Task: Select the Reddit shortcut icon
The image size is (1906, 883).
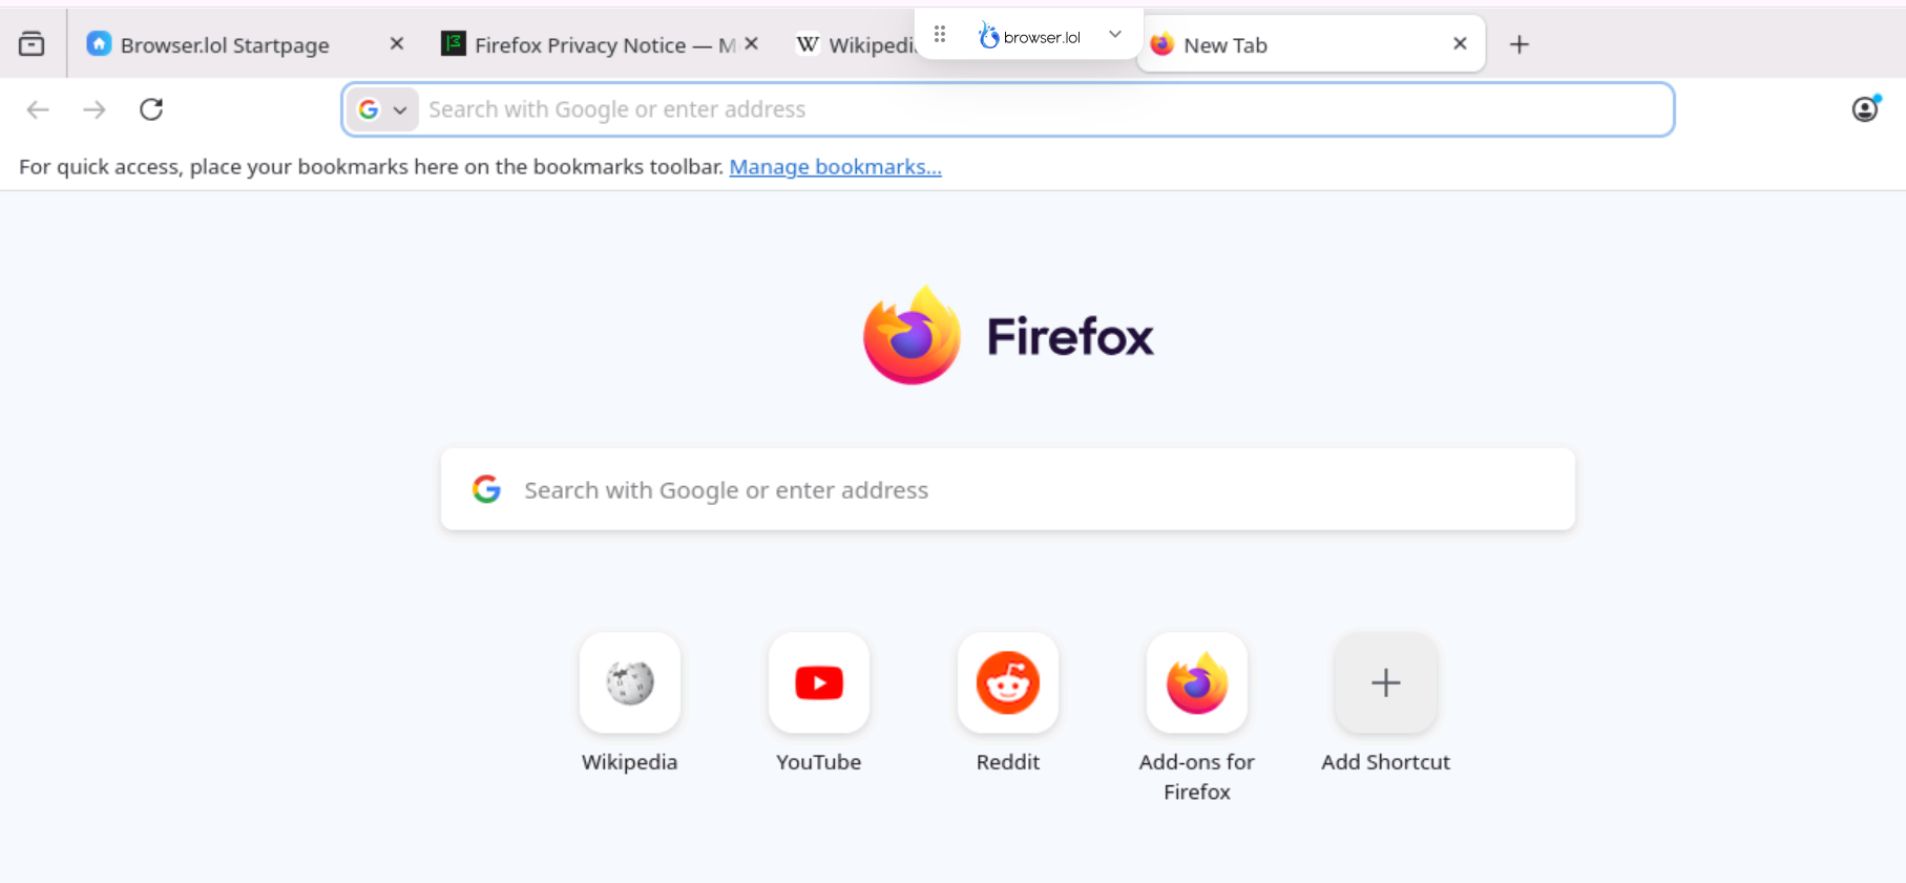Action: [1008, 683]
